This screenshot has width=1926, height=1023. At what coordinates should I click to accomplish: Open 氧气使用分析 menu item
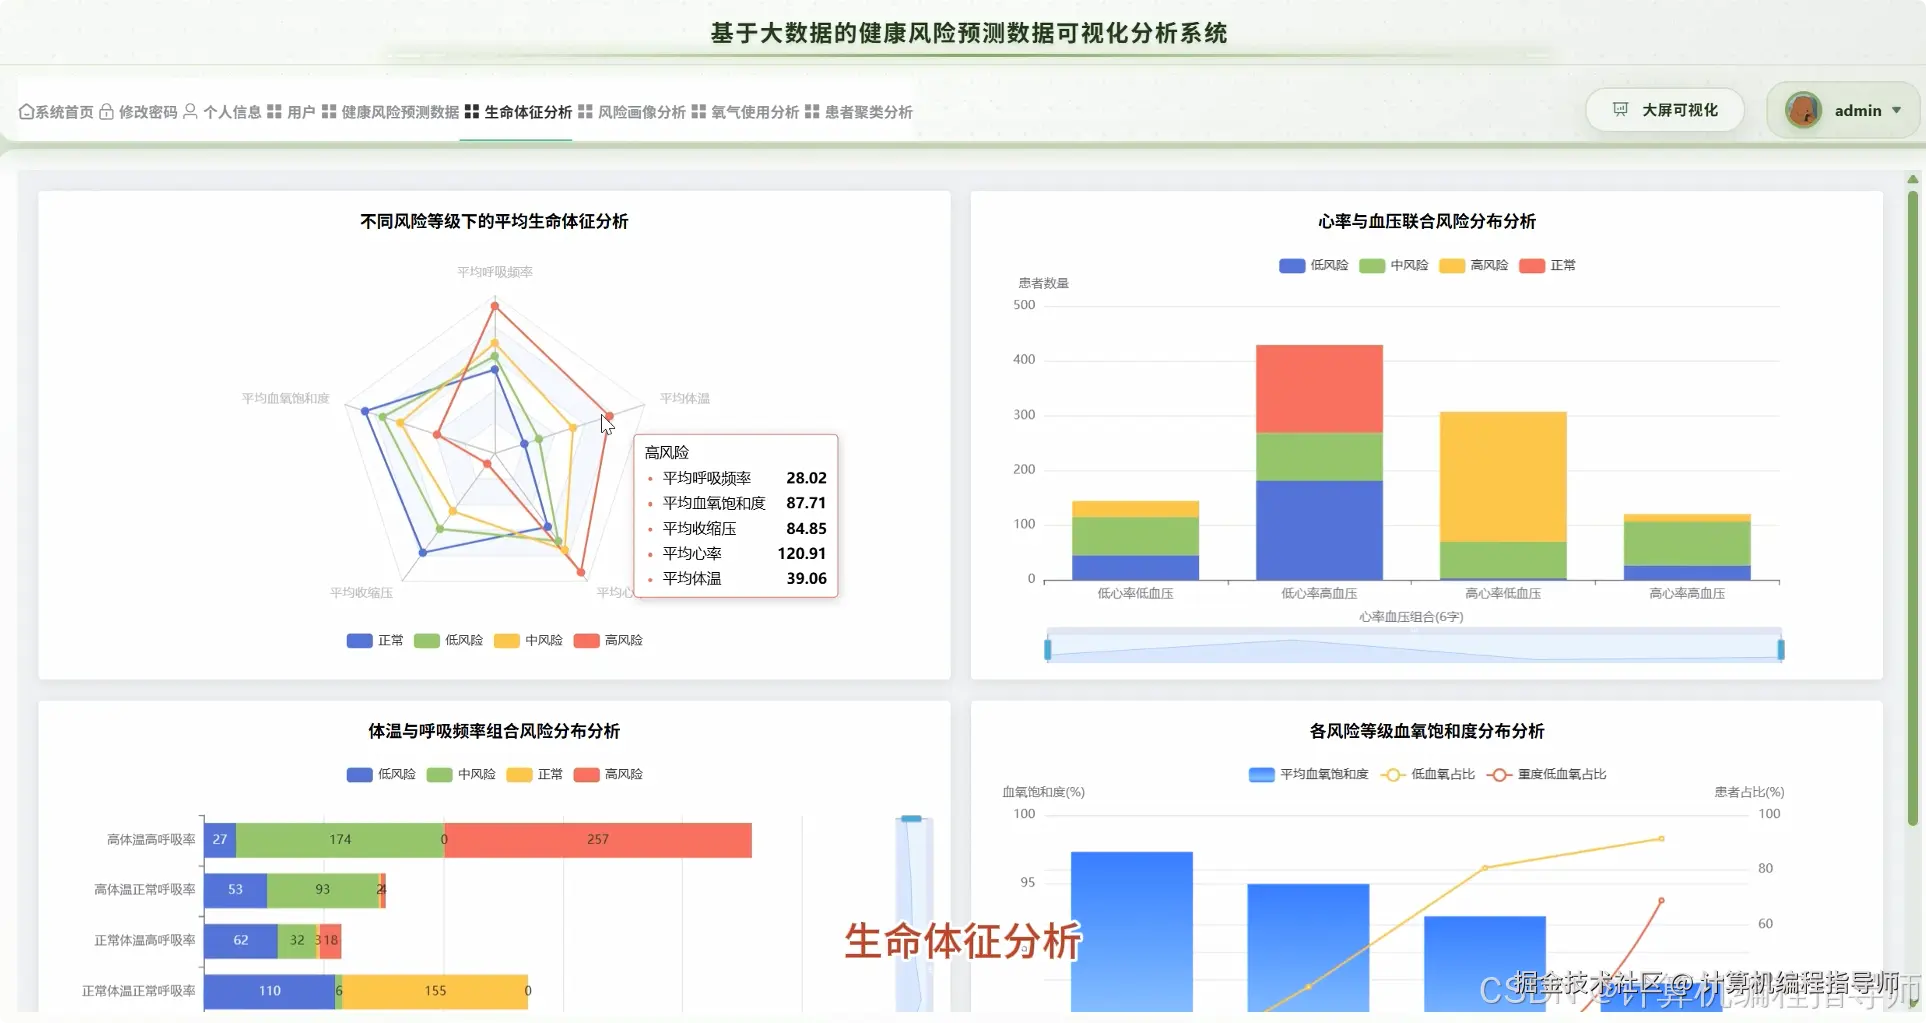(755, 112)
